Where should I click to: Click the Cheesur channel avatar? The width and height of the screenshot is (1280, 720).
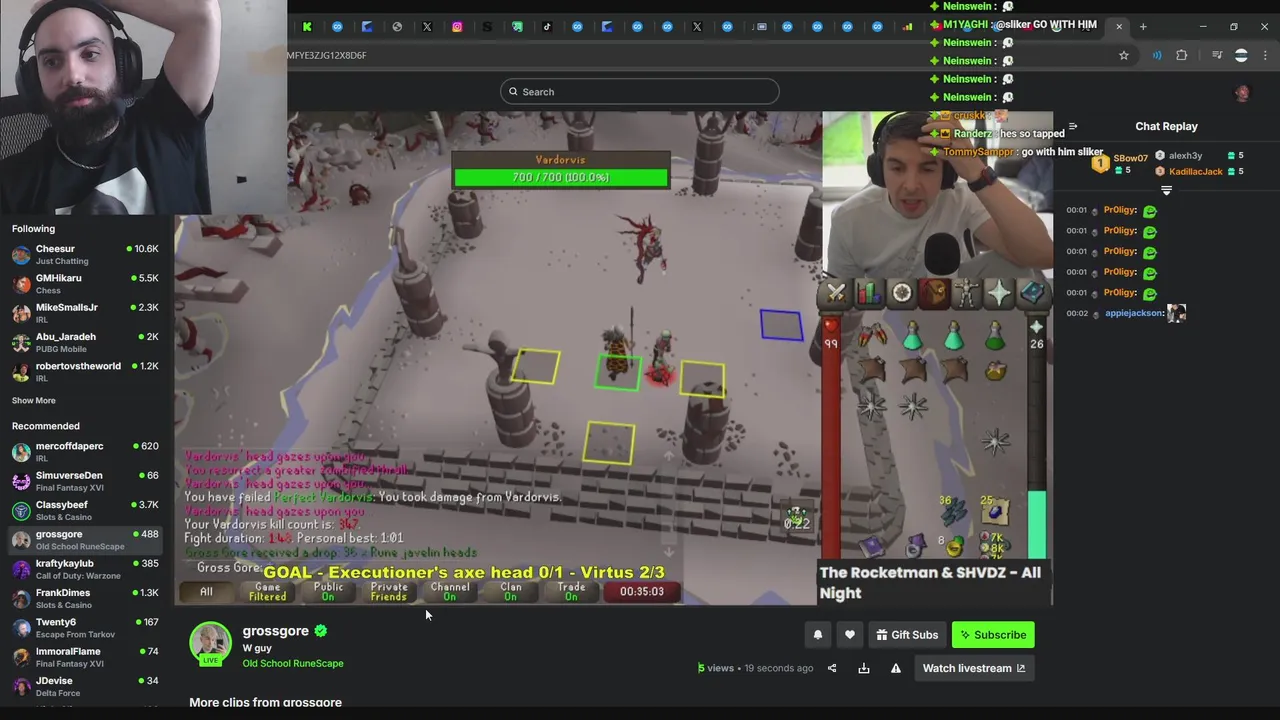click(21, 254)
